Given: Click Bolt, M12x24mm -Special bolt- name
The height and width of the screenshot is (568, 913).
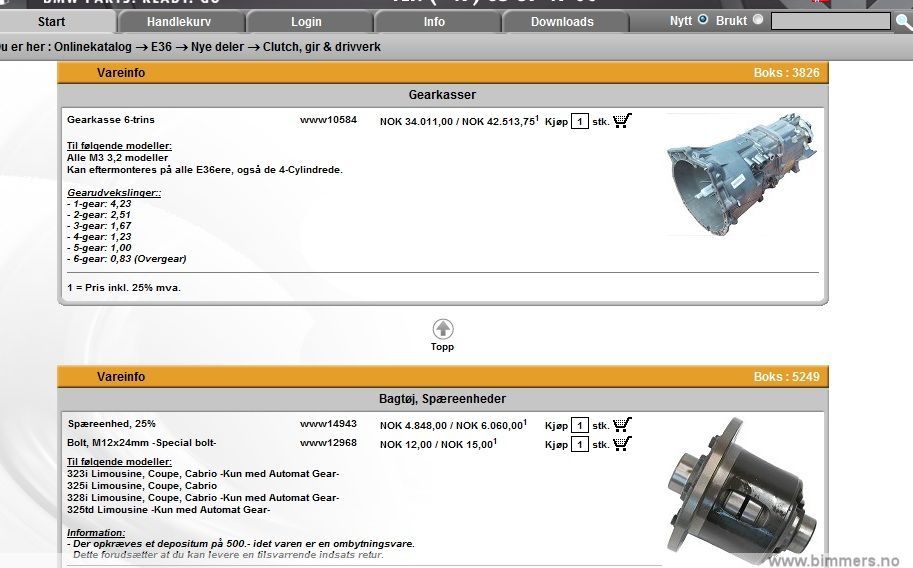Looking at the screenshot, I should [141, 443].
